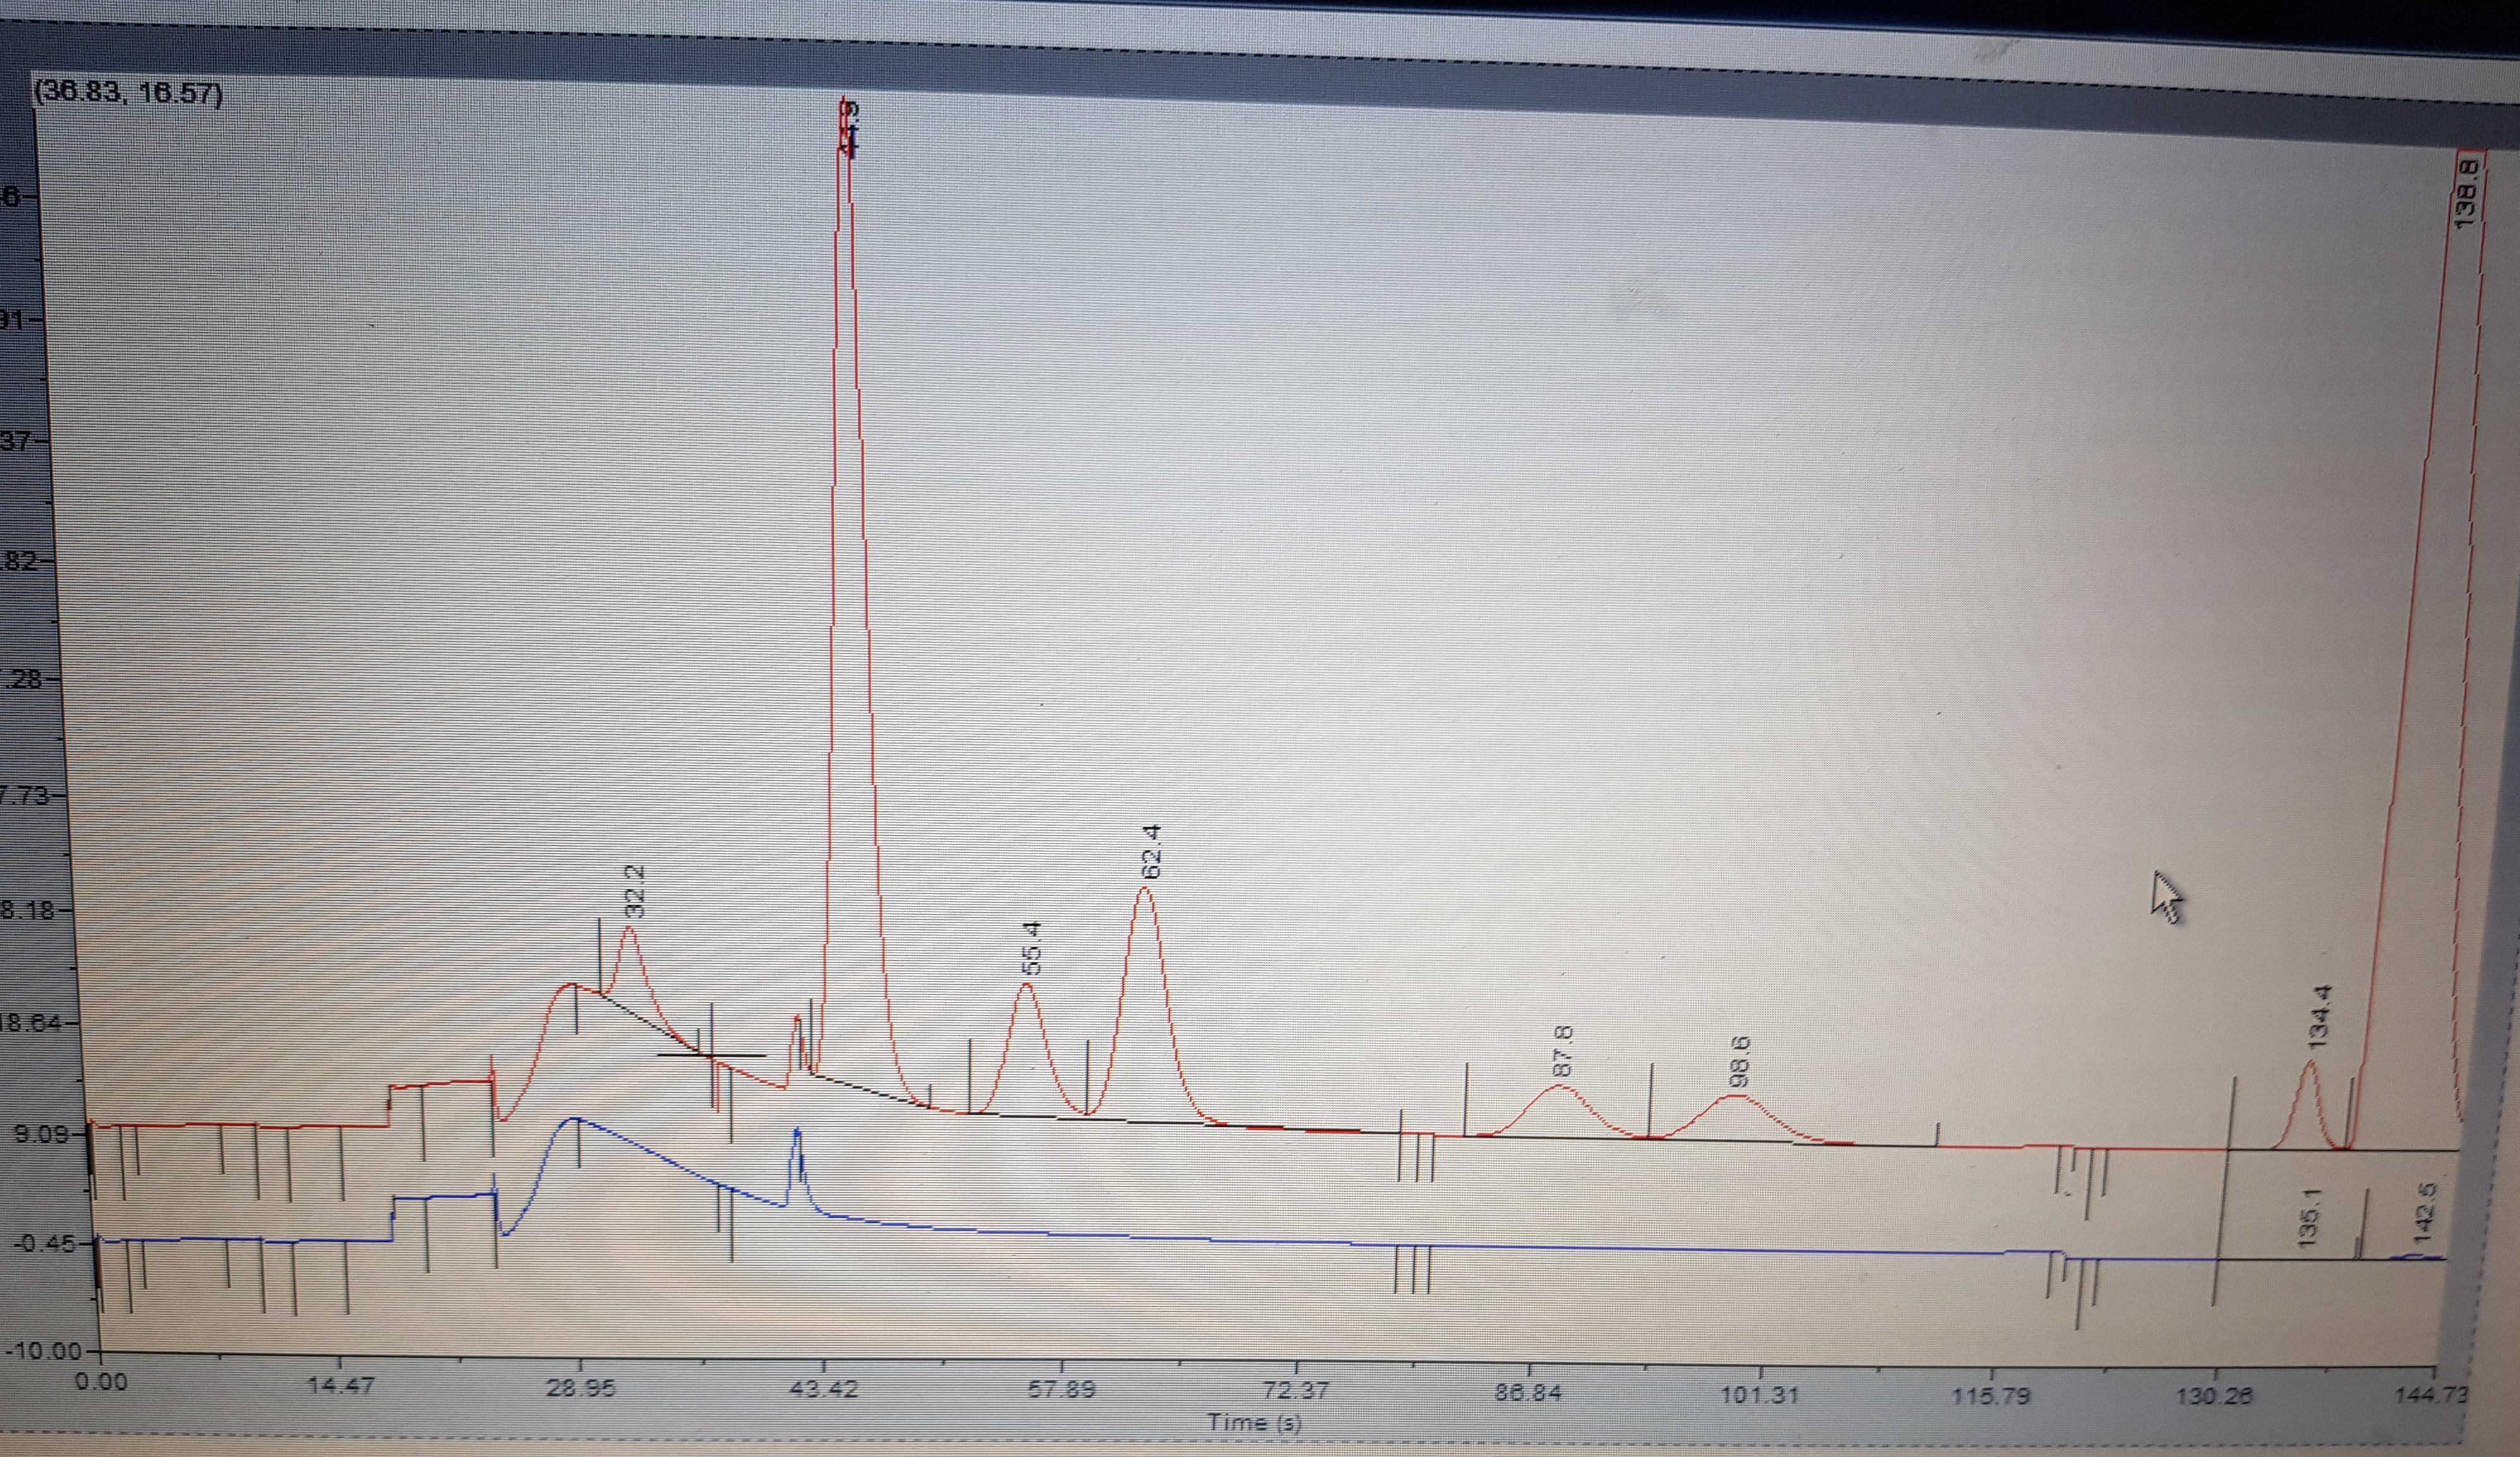Click the 98.6 peak label
The height and width of the screenshot is (1457, 2520).
pyautogui.click(x=1739, y=1062)
